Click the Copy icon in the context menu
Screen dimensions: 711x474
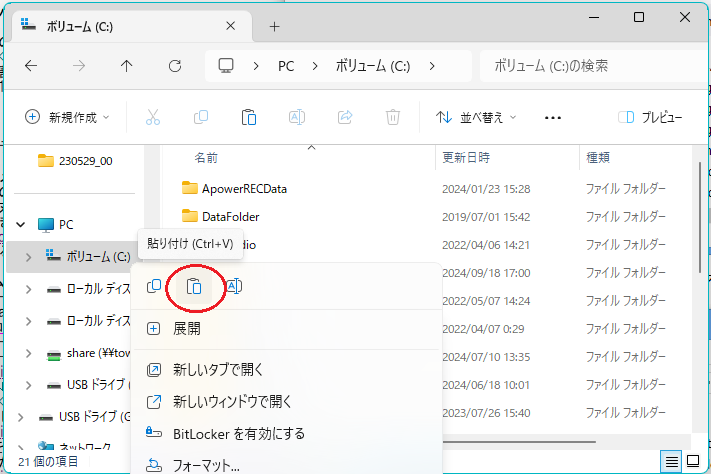point(154,287)
